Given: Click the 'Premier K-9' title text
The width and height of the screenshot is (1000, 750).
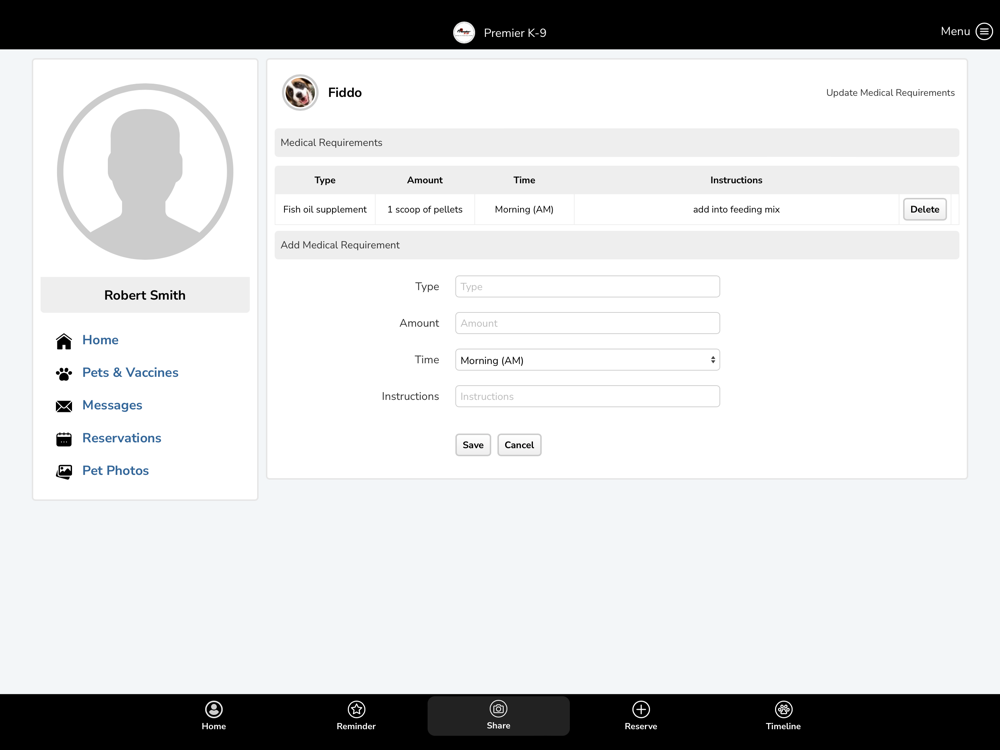Looking at the screenshot, I should pos(515,33).
